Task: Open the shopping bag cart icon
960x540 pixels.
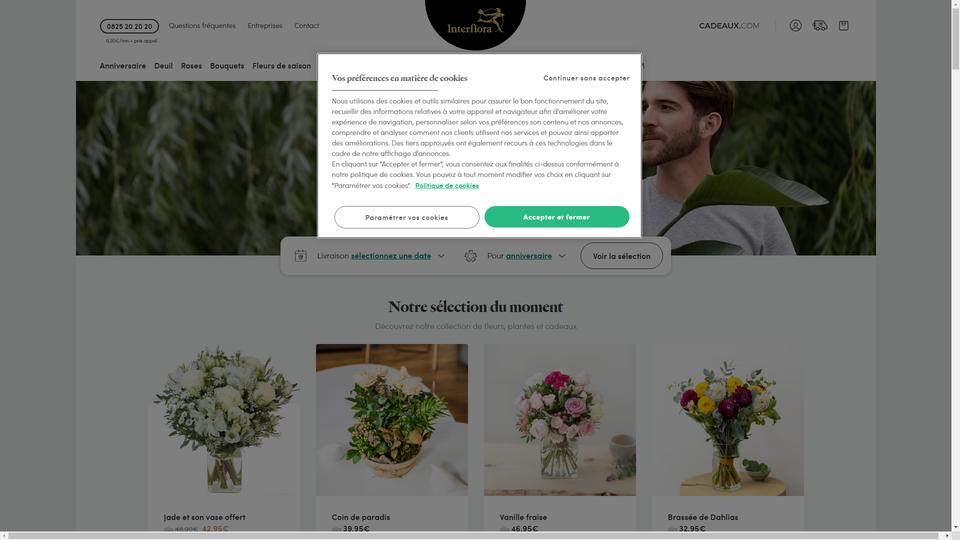Action: click(x=844, y=26)
